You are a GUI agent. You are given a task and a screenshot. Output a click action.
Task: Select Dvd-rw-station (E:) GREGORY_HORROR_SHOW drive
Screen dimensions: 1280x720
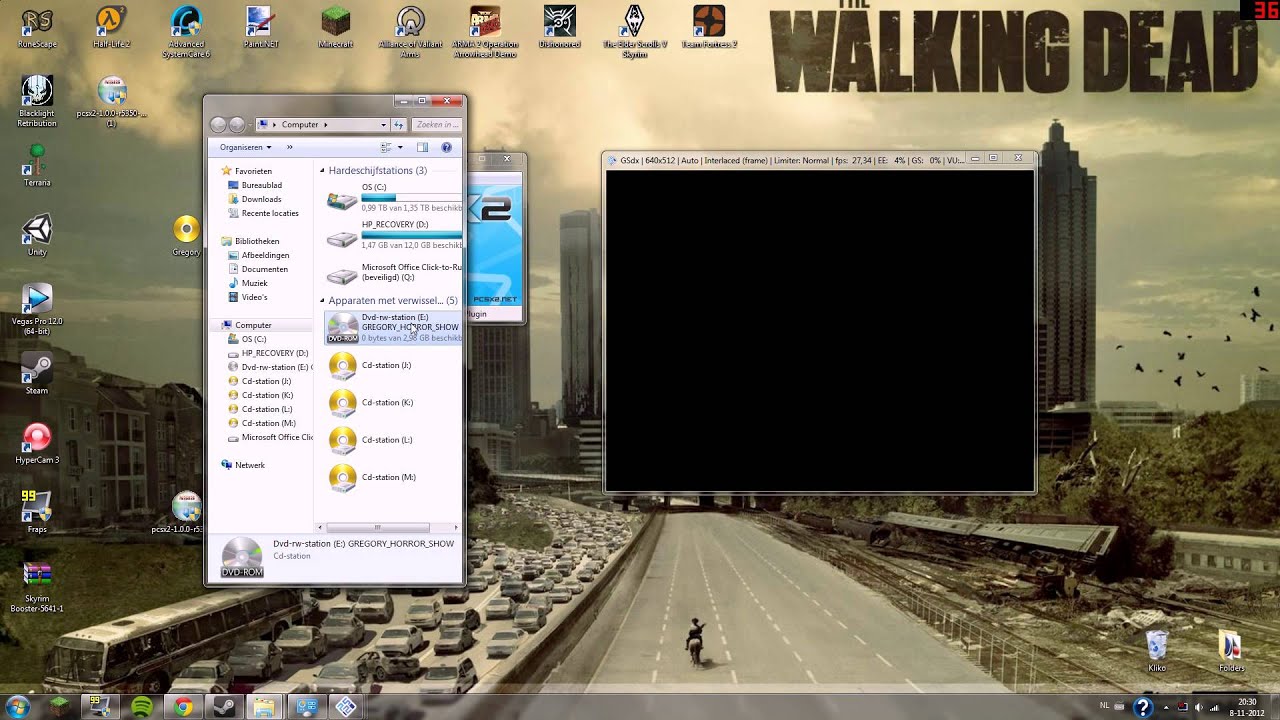coord(394,327)
